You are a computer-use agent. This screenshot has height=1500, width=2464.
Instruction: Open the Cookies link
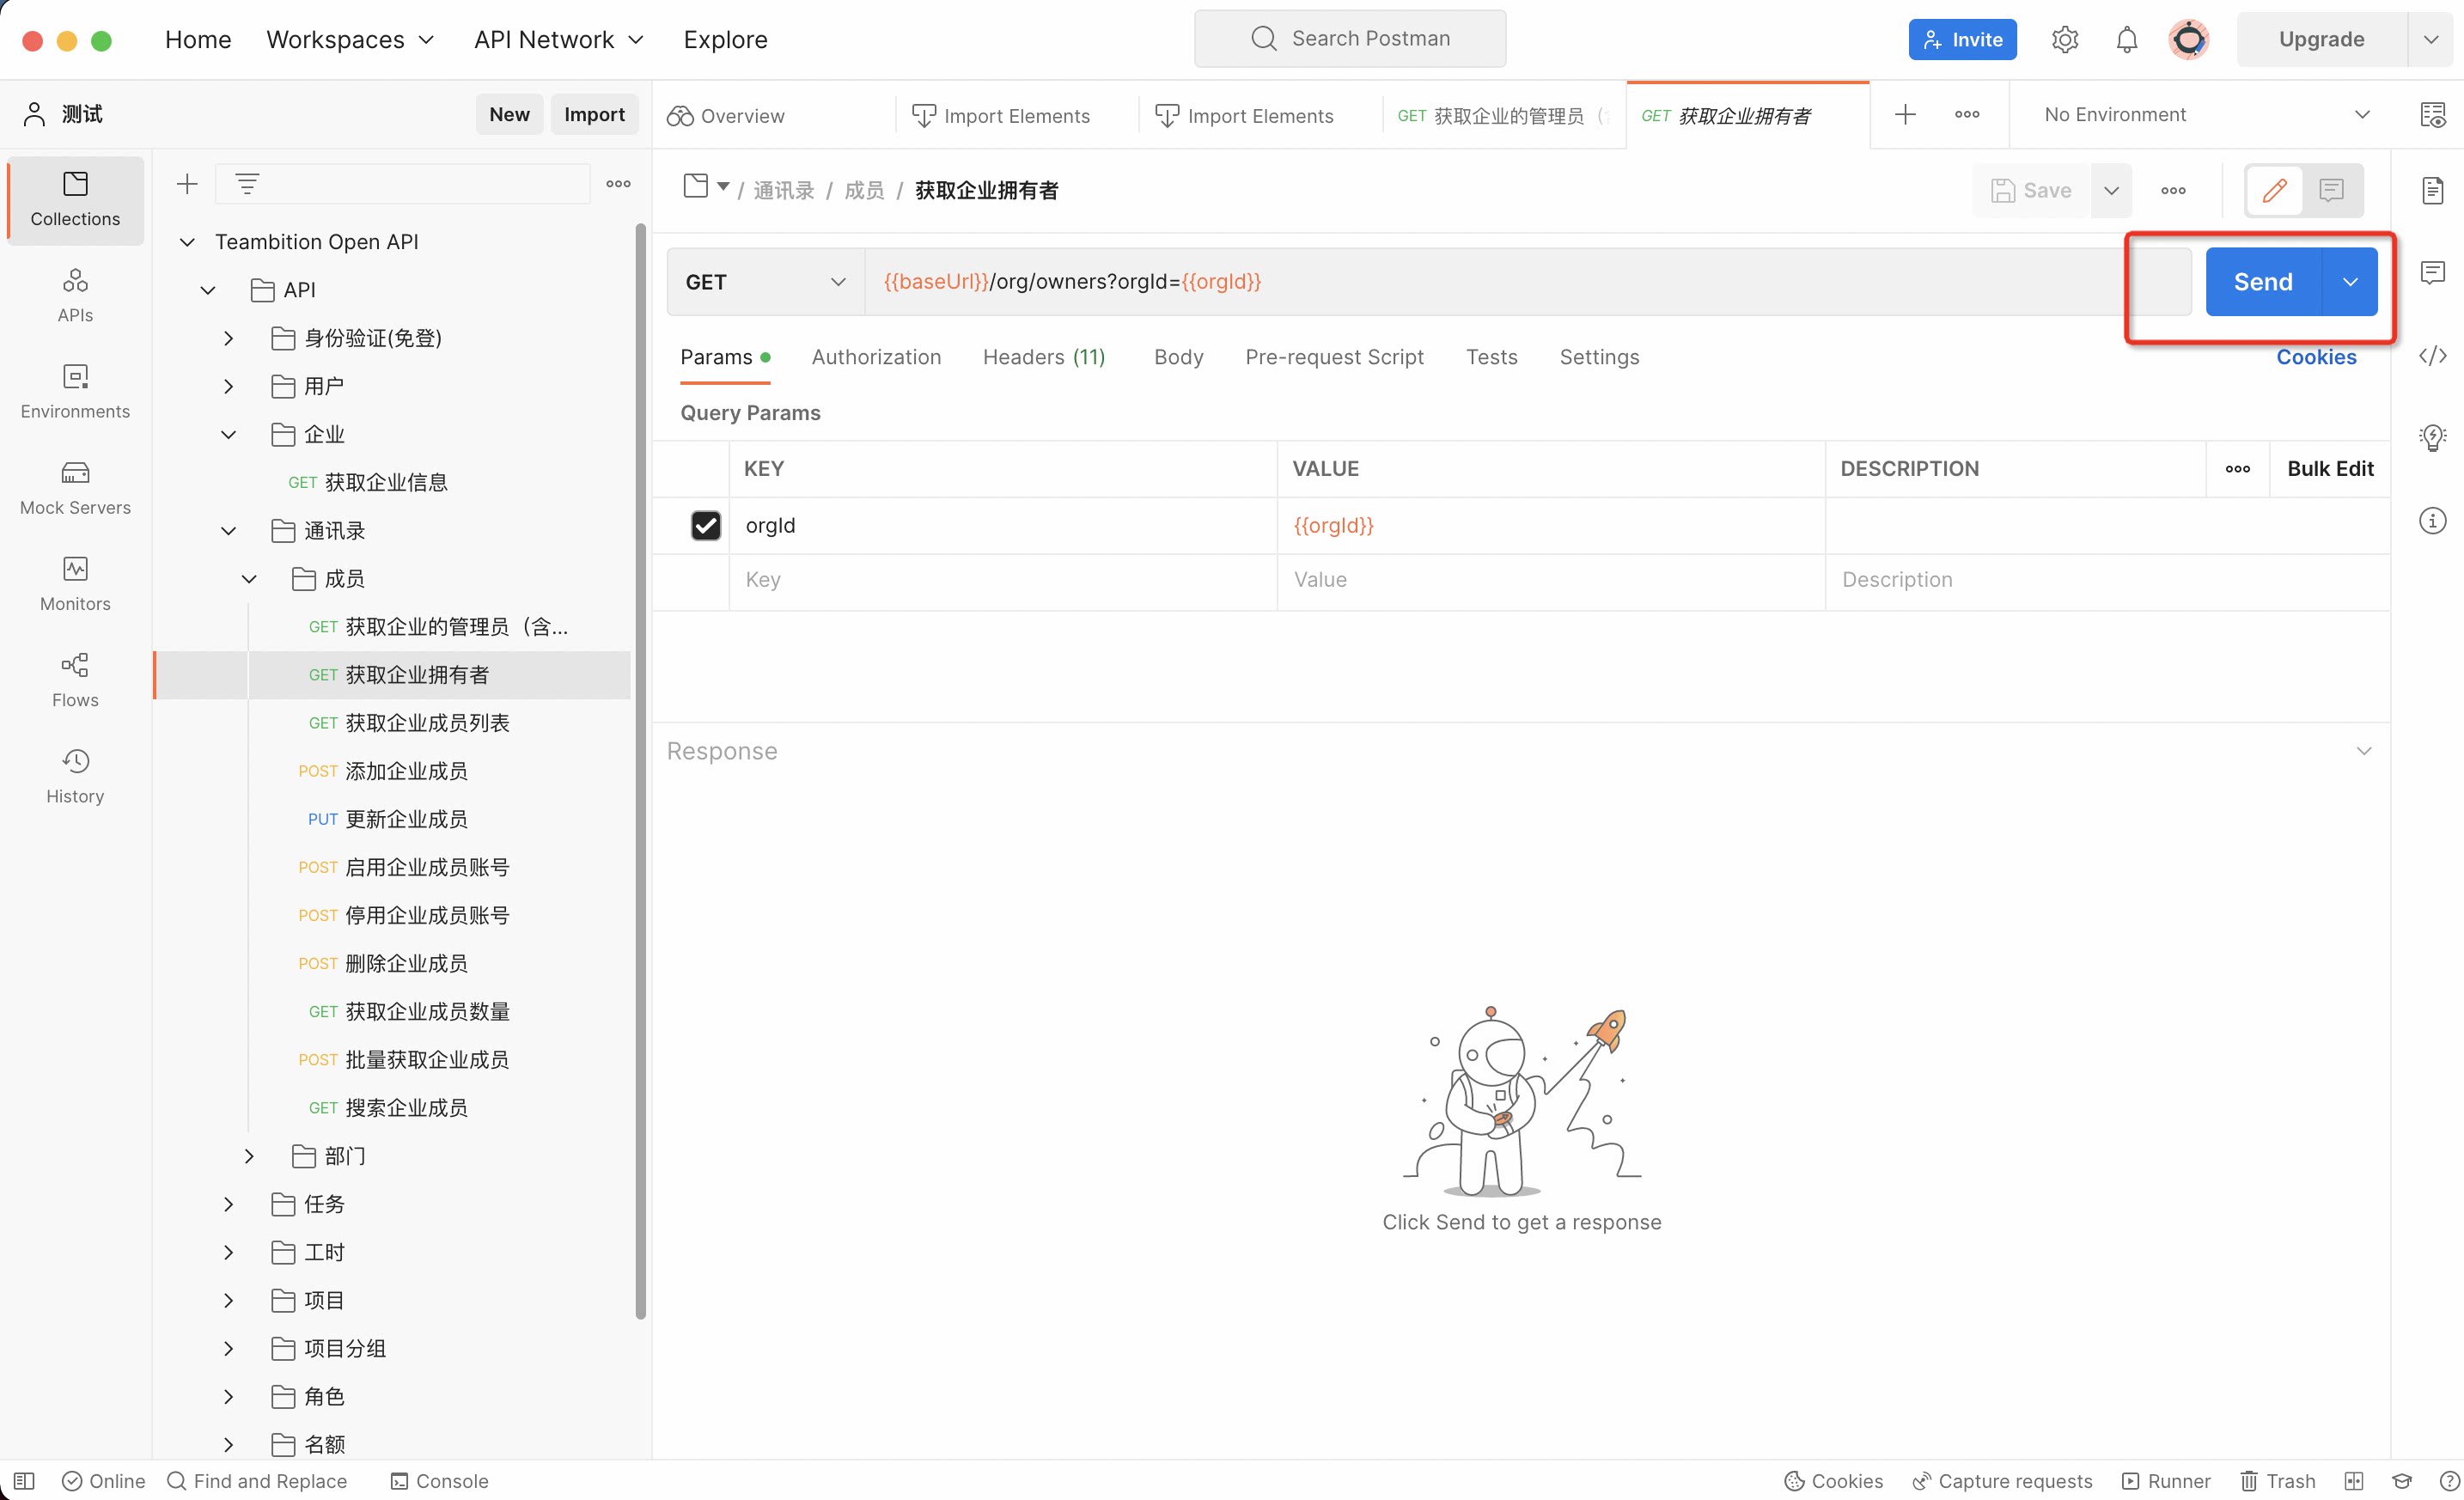click(x=2315, y=357)
